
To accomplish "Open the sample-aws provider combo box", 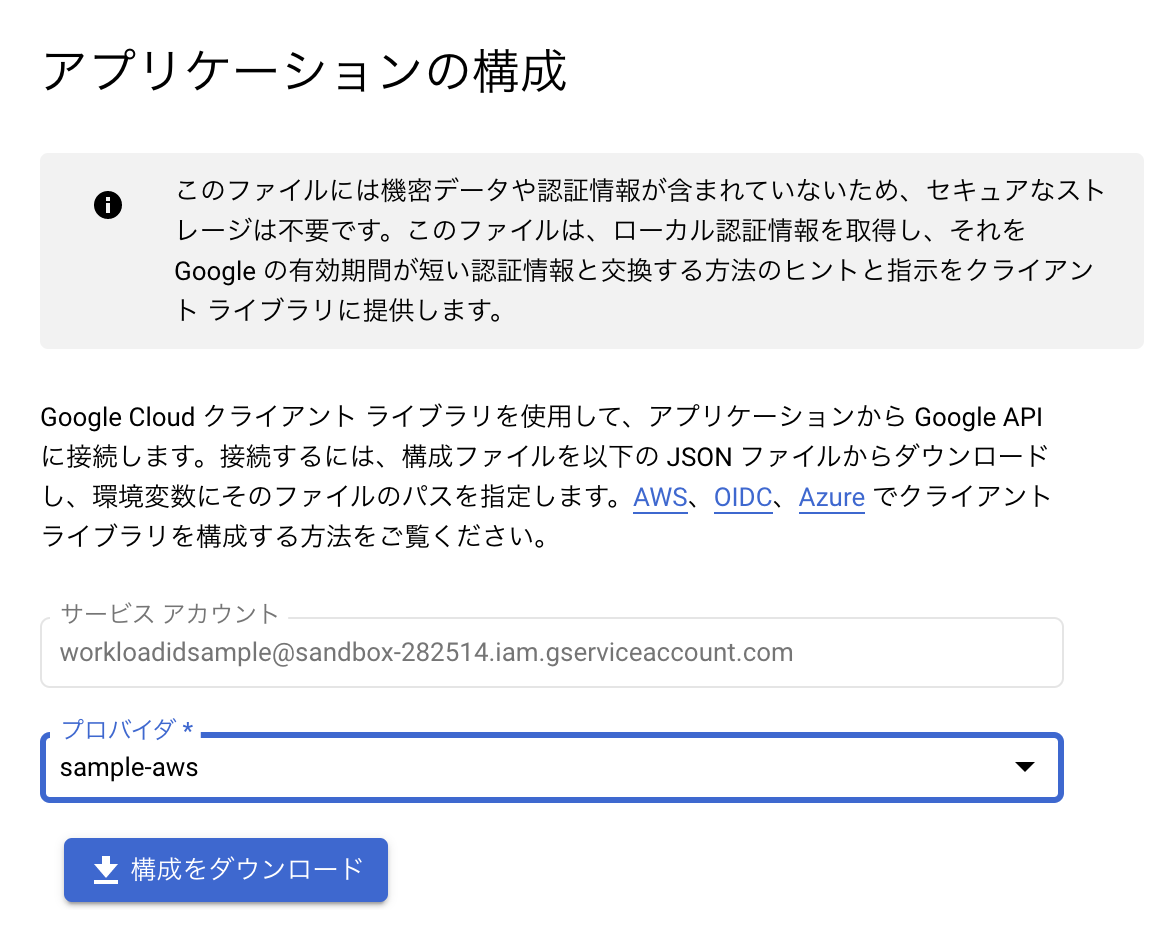I will [550, 767].
